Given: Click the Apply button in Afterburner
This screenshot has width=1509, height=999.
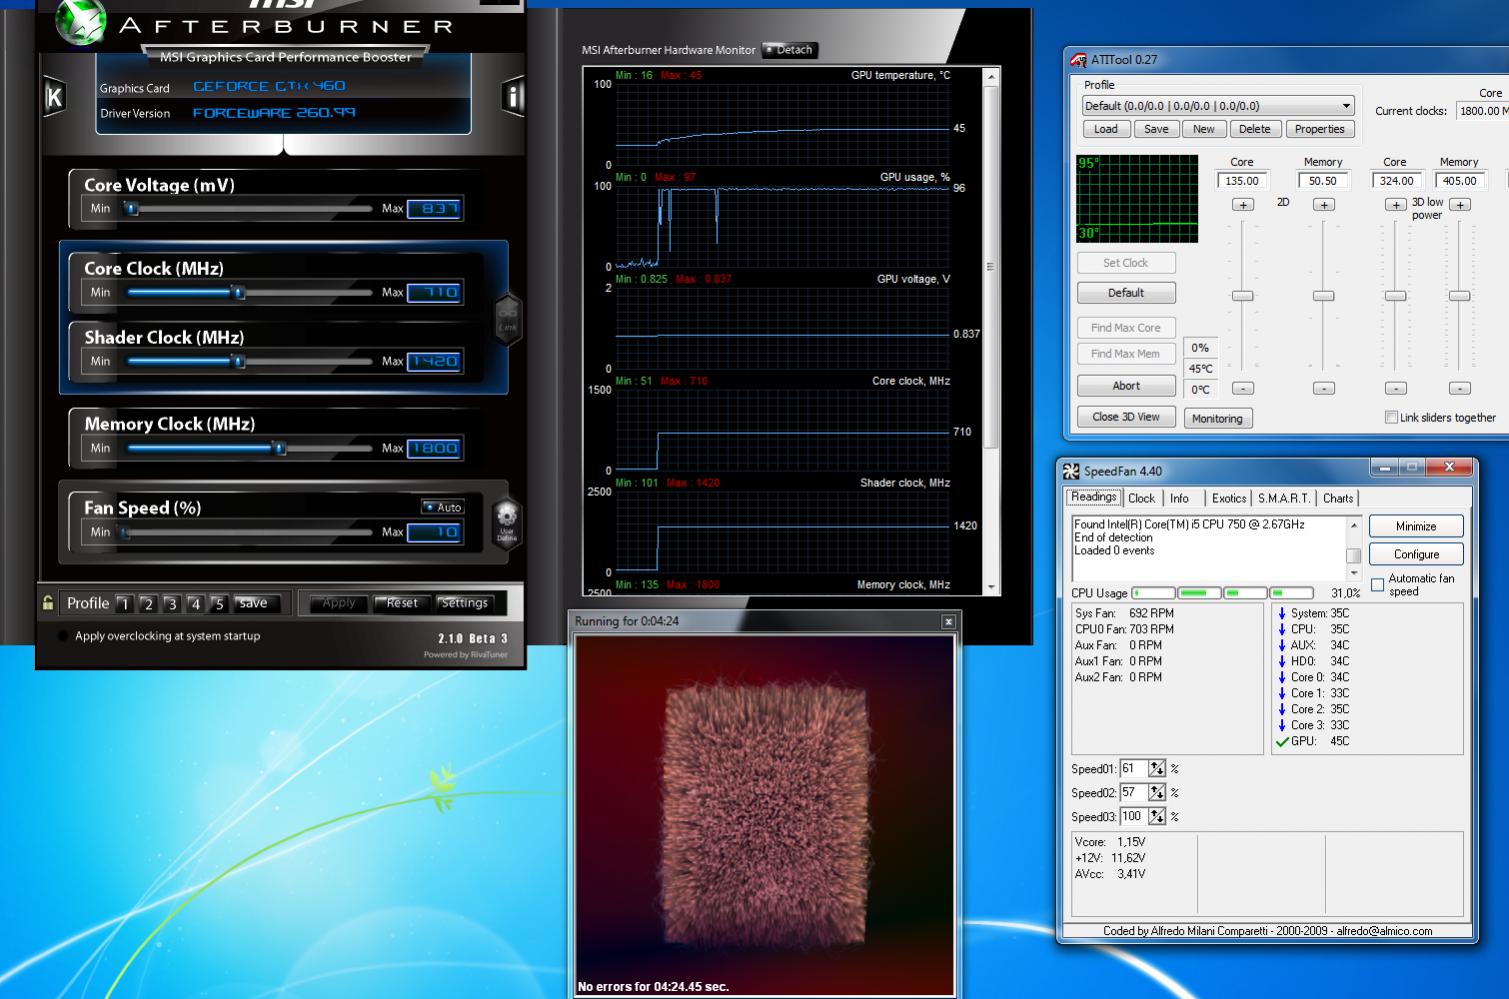Looking at the screenshot, I should tap(338, 603).
